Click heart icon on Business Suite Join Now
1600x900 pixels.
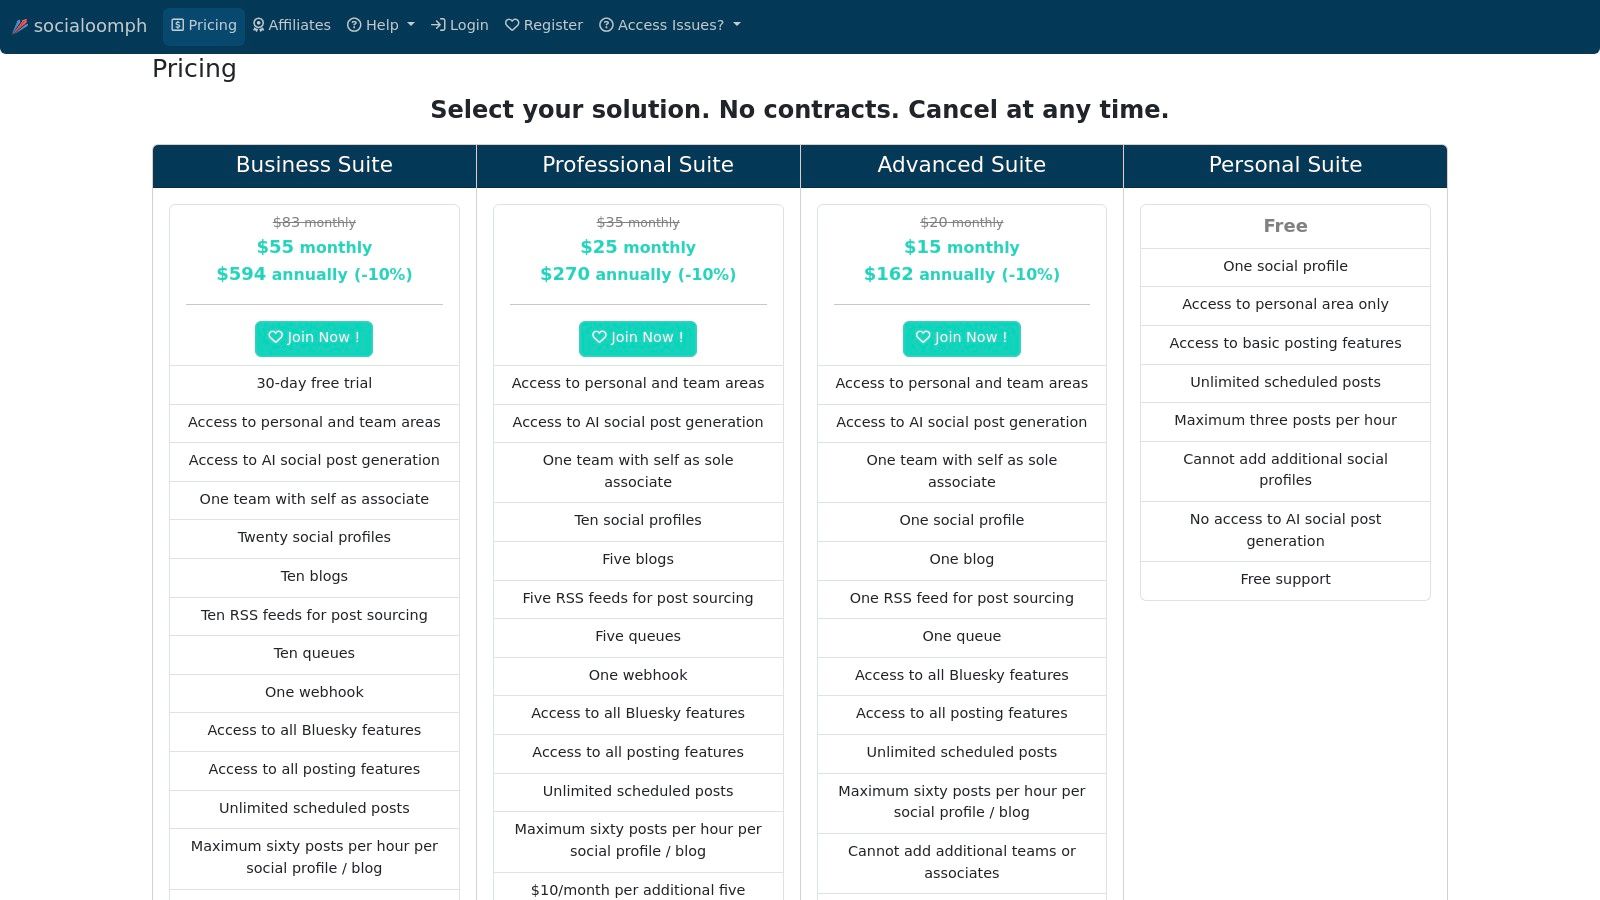coord(275,338)
